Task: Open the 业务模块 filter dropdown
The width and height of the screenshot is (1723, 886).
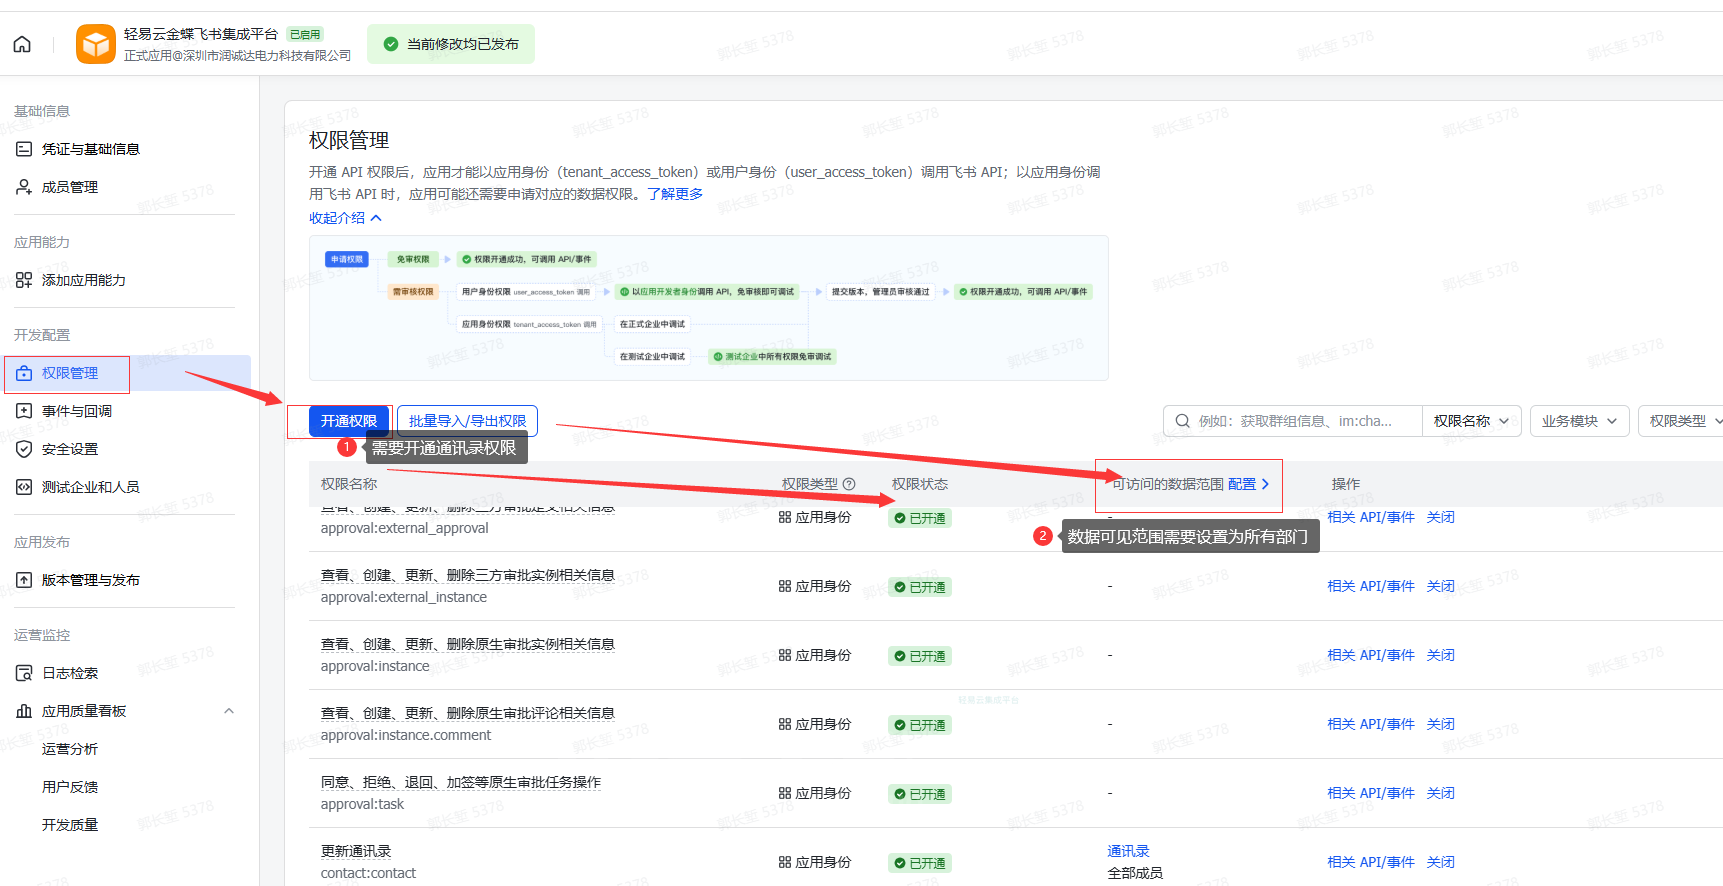Action: (x=1580, y=421)
